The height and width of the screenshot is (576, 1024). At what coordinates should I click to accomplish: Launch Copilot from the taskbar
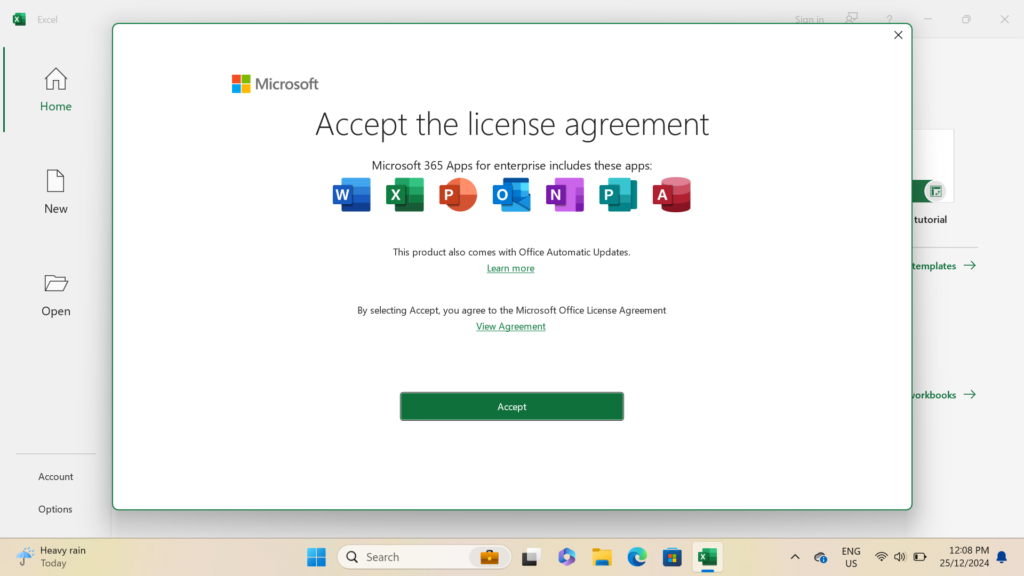(x=566, y=557)
